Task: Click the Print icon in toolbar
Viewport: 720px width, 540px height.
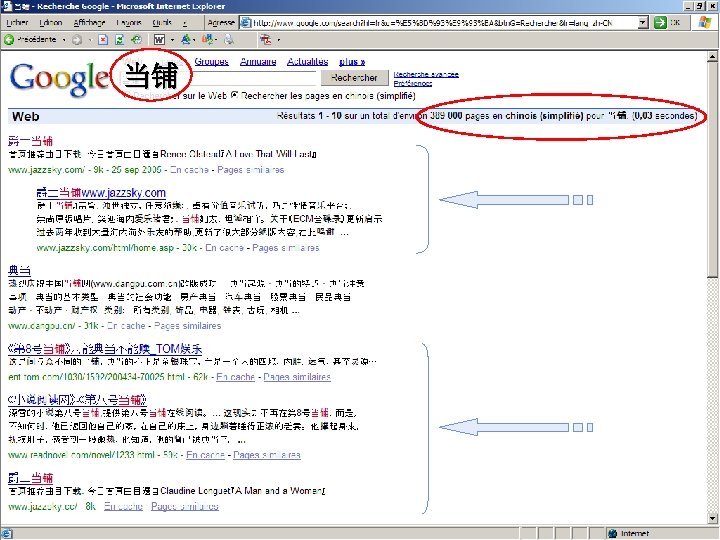Action: [229, 40]
